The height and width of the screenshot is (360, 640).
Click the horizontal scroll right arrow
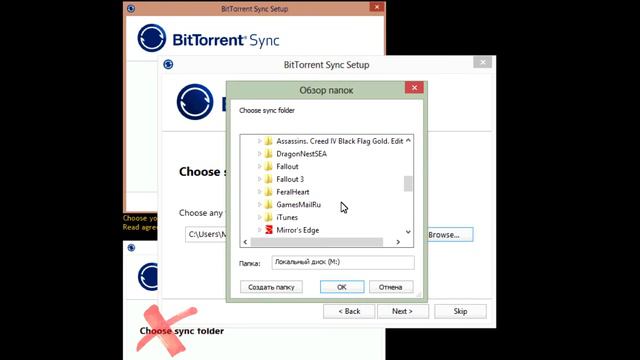(x=398, y=242)
